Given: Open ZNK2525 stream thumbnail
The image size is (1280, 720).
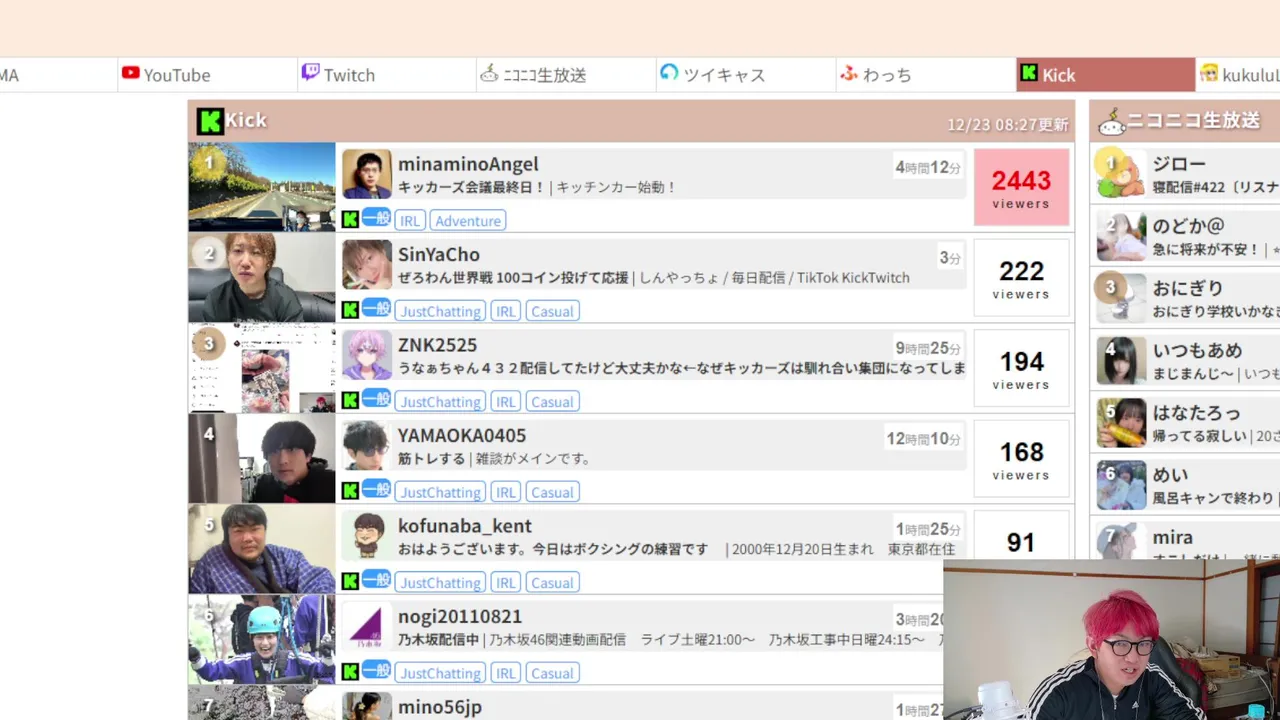Looking at the screenshot, I should (262, 368).
